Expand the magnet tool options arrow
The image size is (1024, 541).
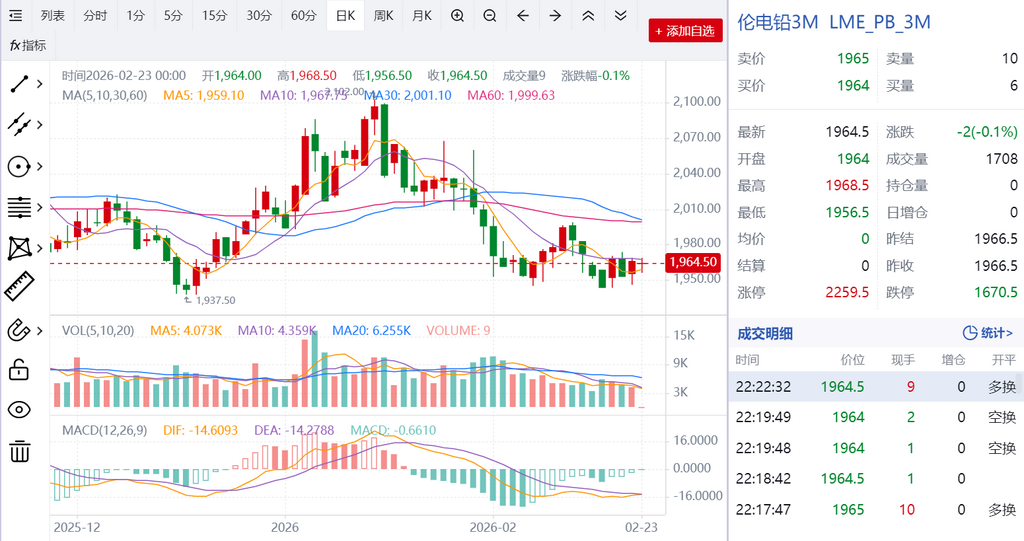[40, 329]
